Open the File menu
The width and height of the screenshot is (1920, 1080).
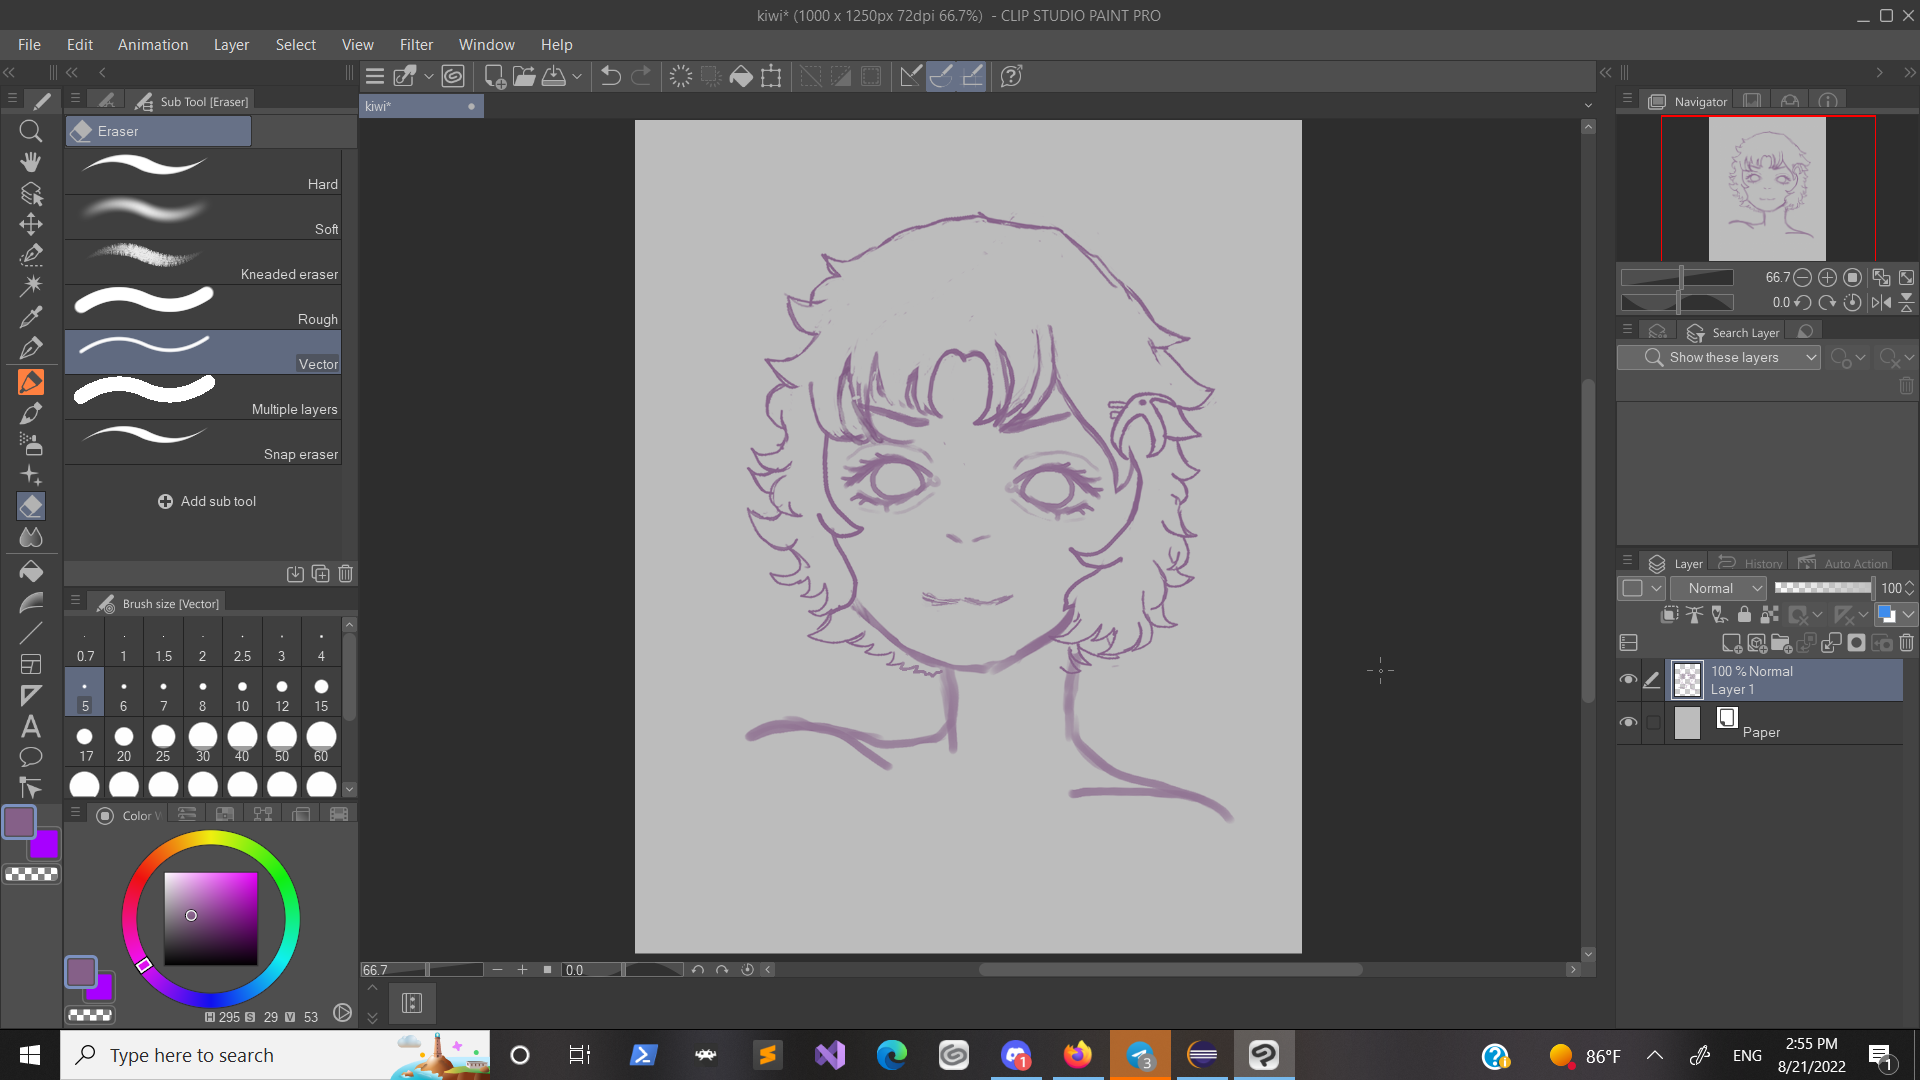coord(29,45)
